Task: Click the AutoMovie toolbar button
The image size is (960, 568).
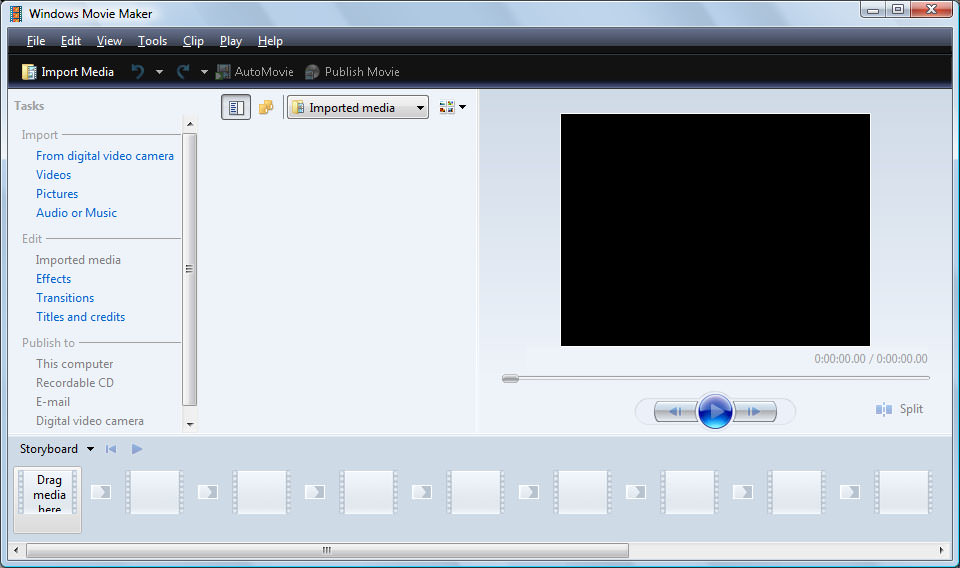Action: 254,72
